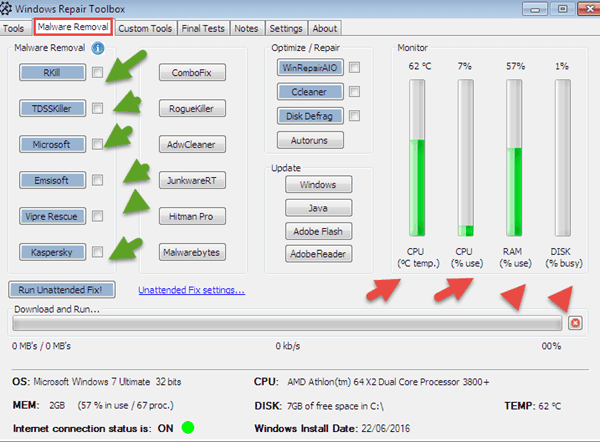Launch the Emsisoft button
600x442 pixels.
point(52,180)
